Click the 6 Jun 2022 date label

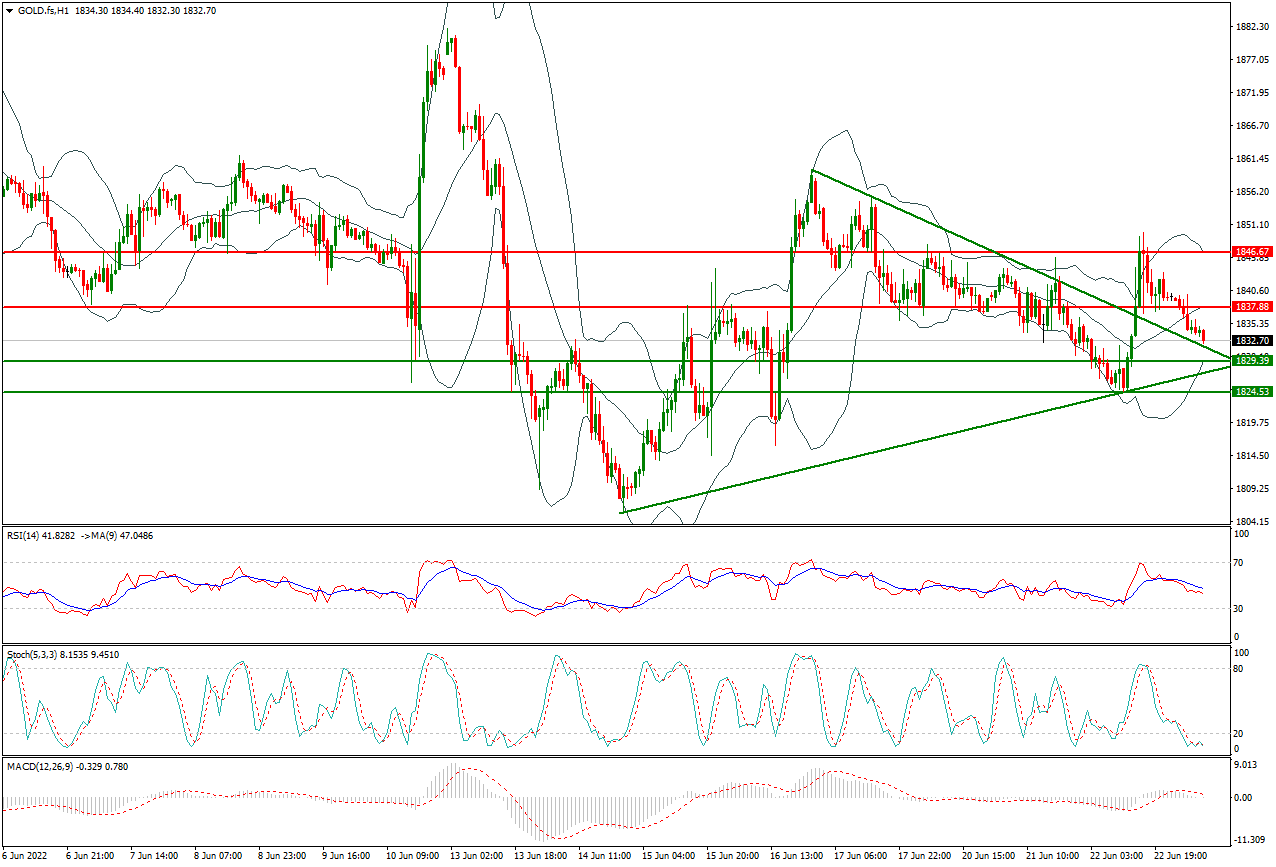pos(24,857)
